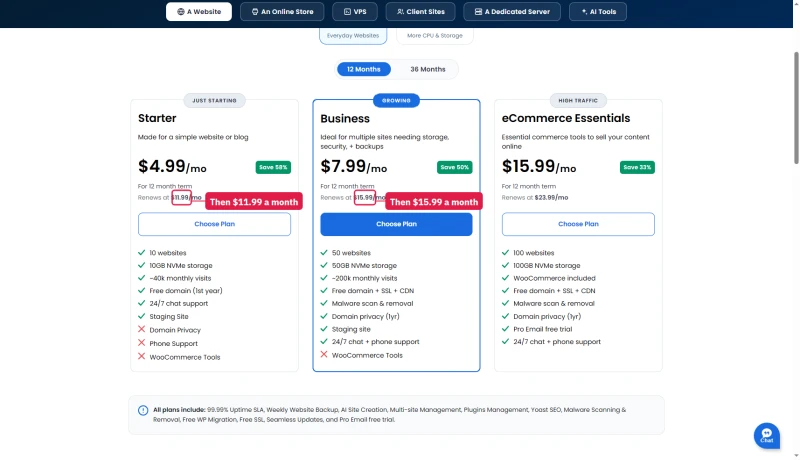
Task: Select More CPU & Storage option
Action: (x=435, y=36)
